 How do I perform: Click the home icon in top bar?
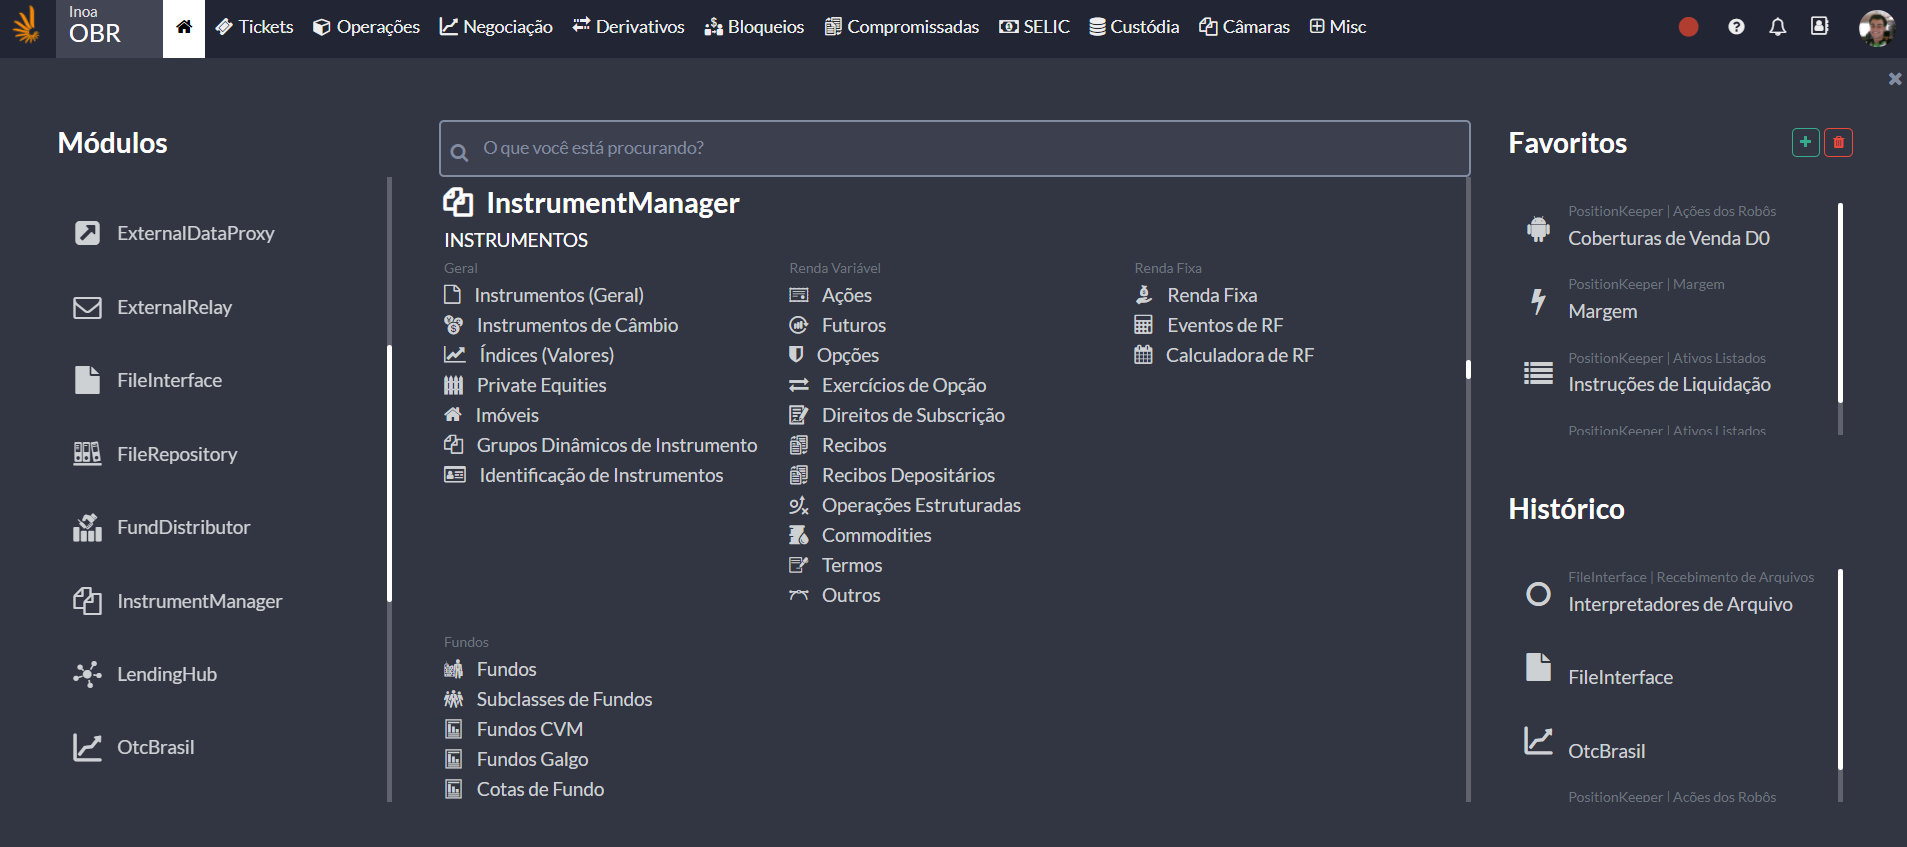[184, 28]
